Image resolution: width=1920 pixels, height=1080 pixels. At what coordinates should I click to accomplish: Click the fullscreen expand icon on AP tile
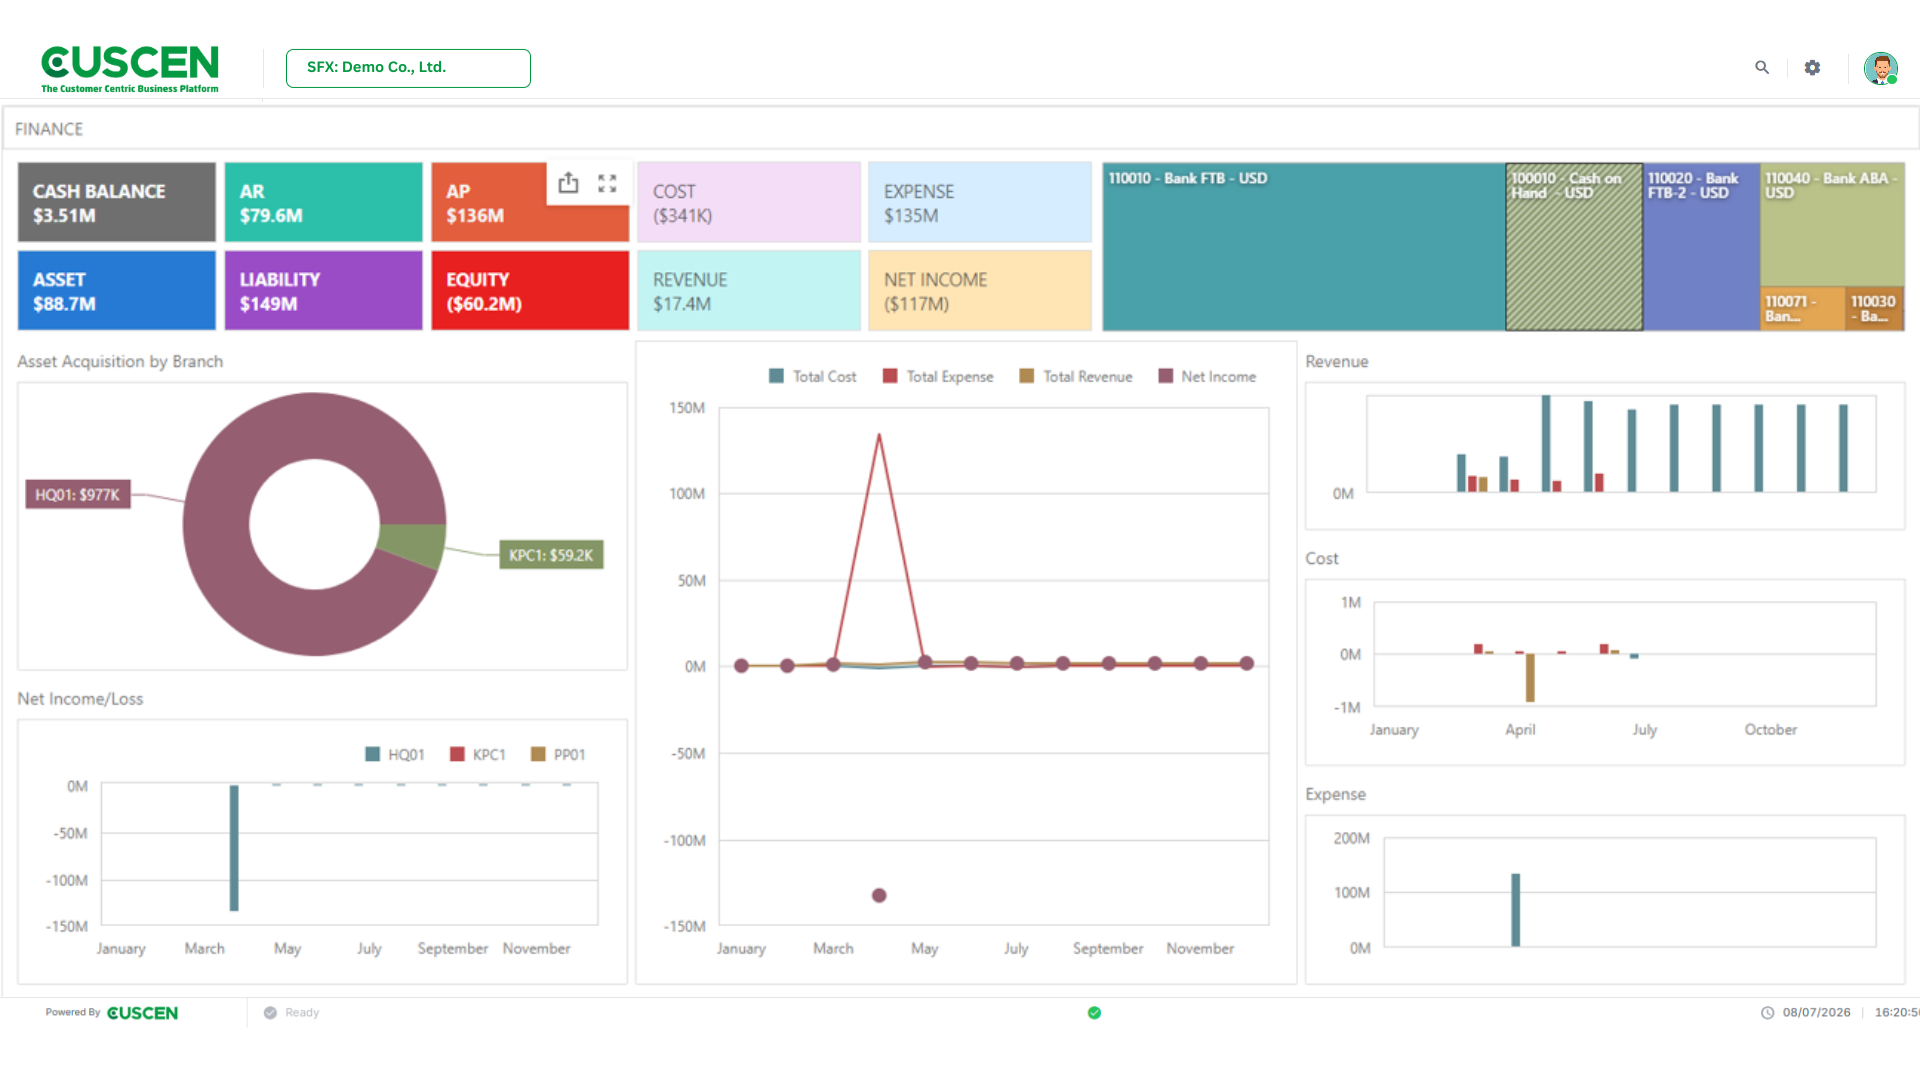[607, 183]
